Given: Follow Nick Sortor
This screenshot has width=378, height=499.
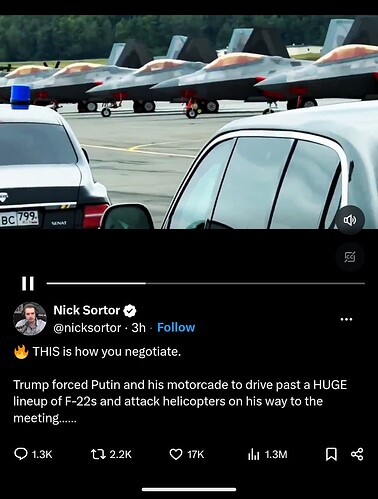Looking at the screenshot, I should tap(176, 327).
